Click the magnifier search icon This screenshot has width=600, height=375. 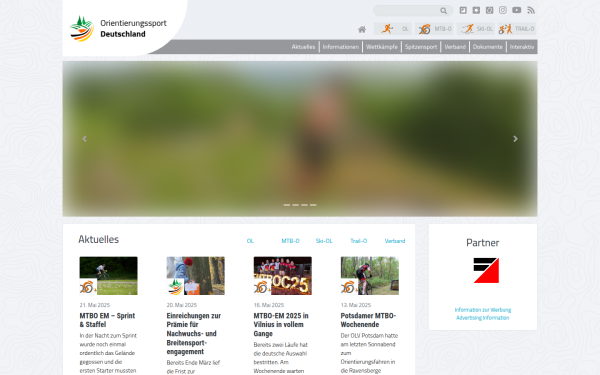tap(443, 11)
